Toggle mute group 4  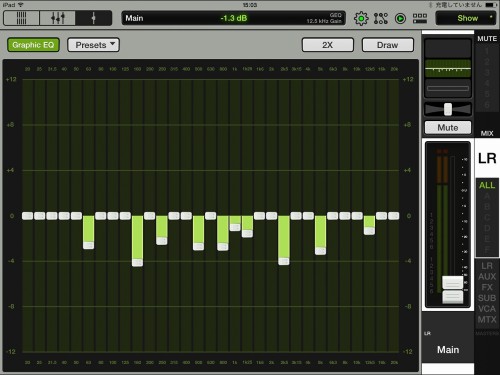(487, 83)
